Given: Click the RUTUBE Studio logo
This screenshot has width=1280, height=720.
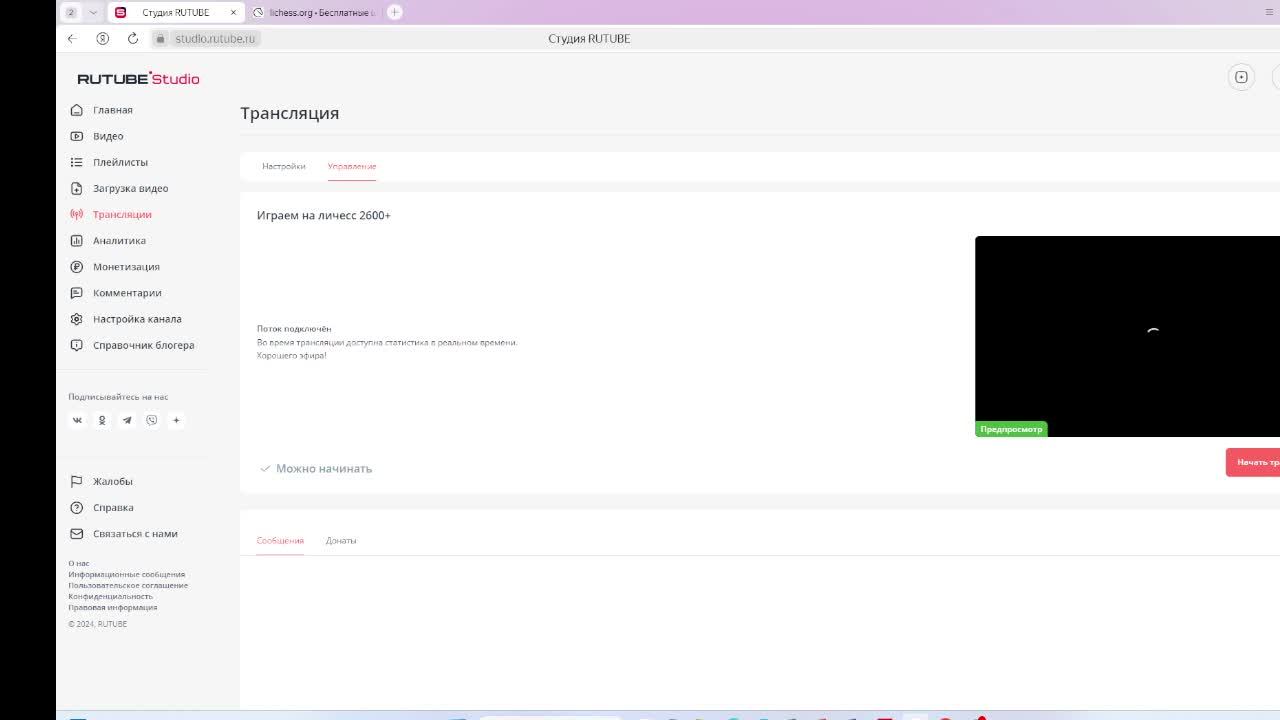Looking at the screenshot, I should tap(138, 78).
